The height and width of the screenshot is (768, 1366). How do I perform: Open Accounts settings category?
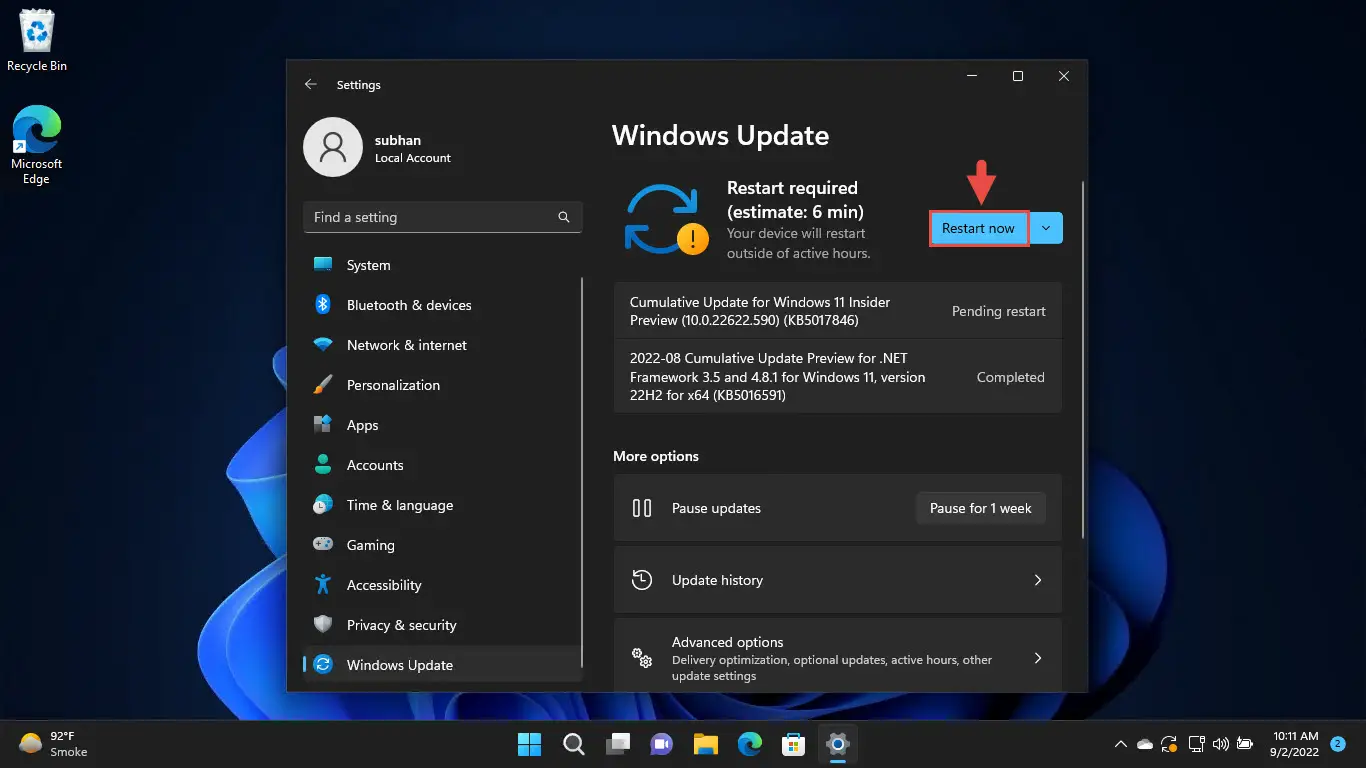pos(442,465)
